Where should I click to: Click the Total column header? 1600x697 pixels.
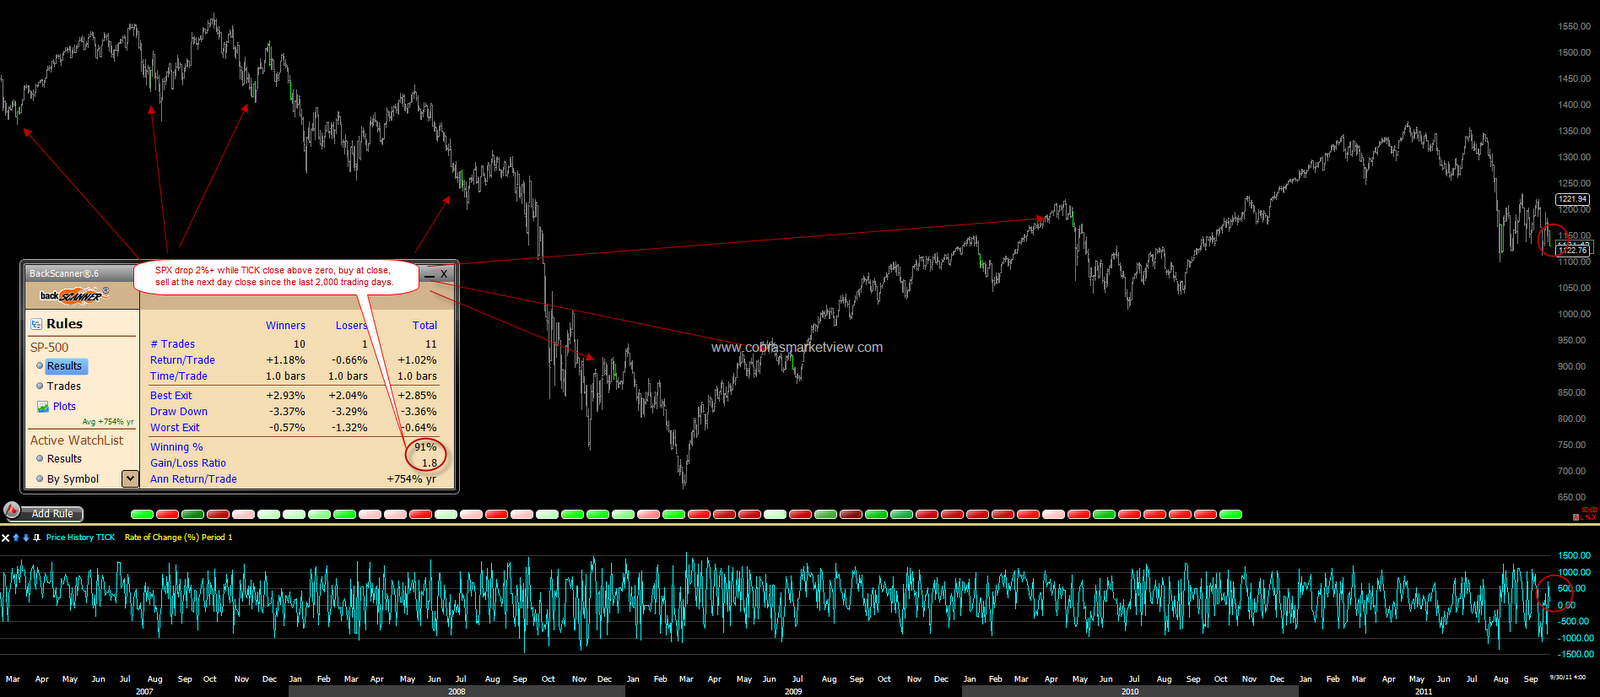(x=424, y=325)
